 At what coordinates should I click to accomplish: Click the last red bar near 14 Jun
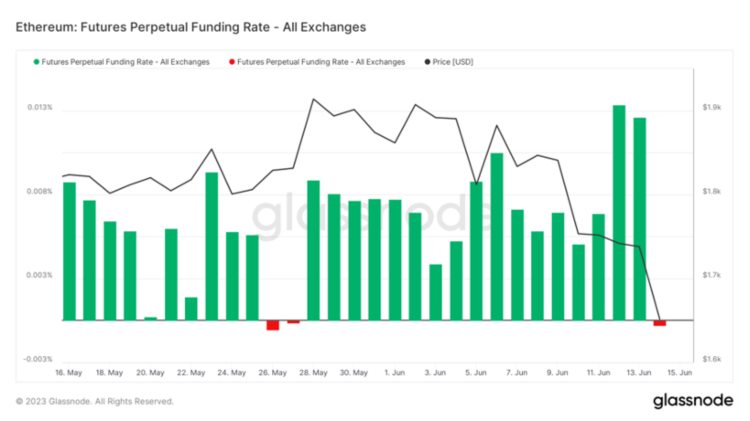pos(660,323)
